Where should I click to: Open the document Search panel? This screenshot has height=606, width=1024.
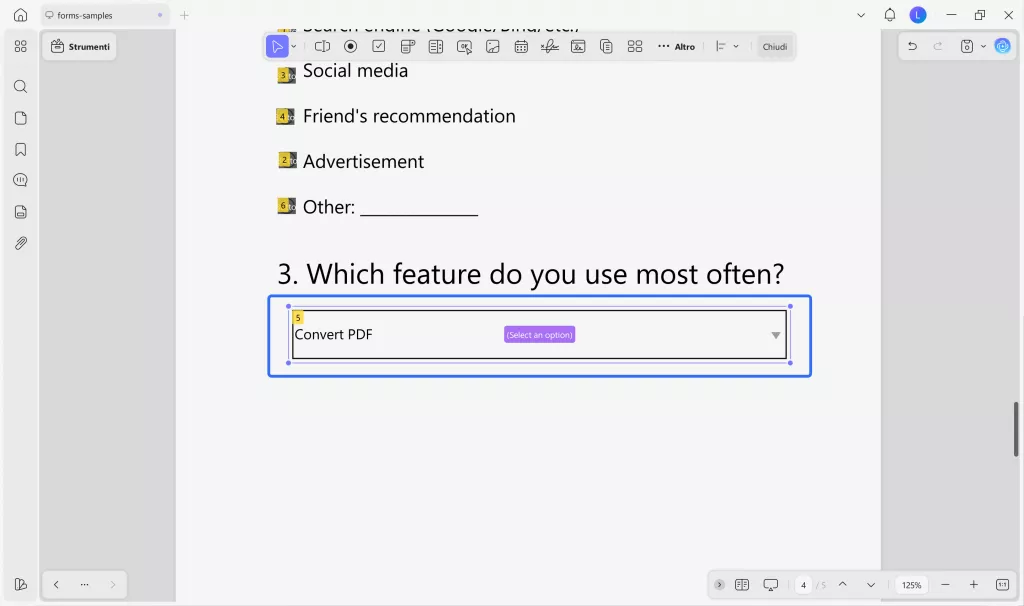(x=20, y=86)
